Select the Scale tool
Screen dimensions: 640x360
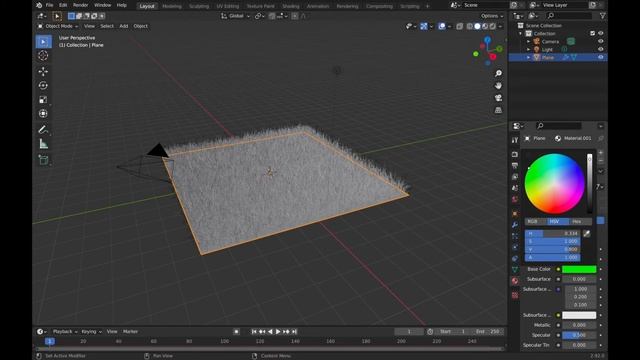(x=43, y=100)
